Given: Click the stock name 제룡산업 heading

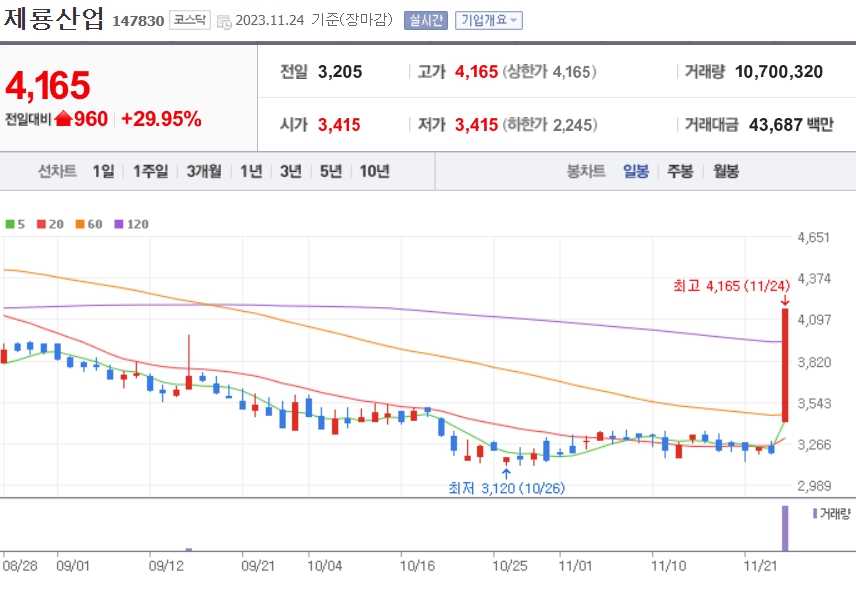Looking at the screenshot, I should tap(54, 19).
